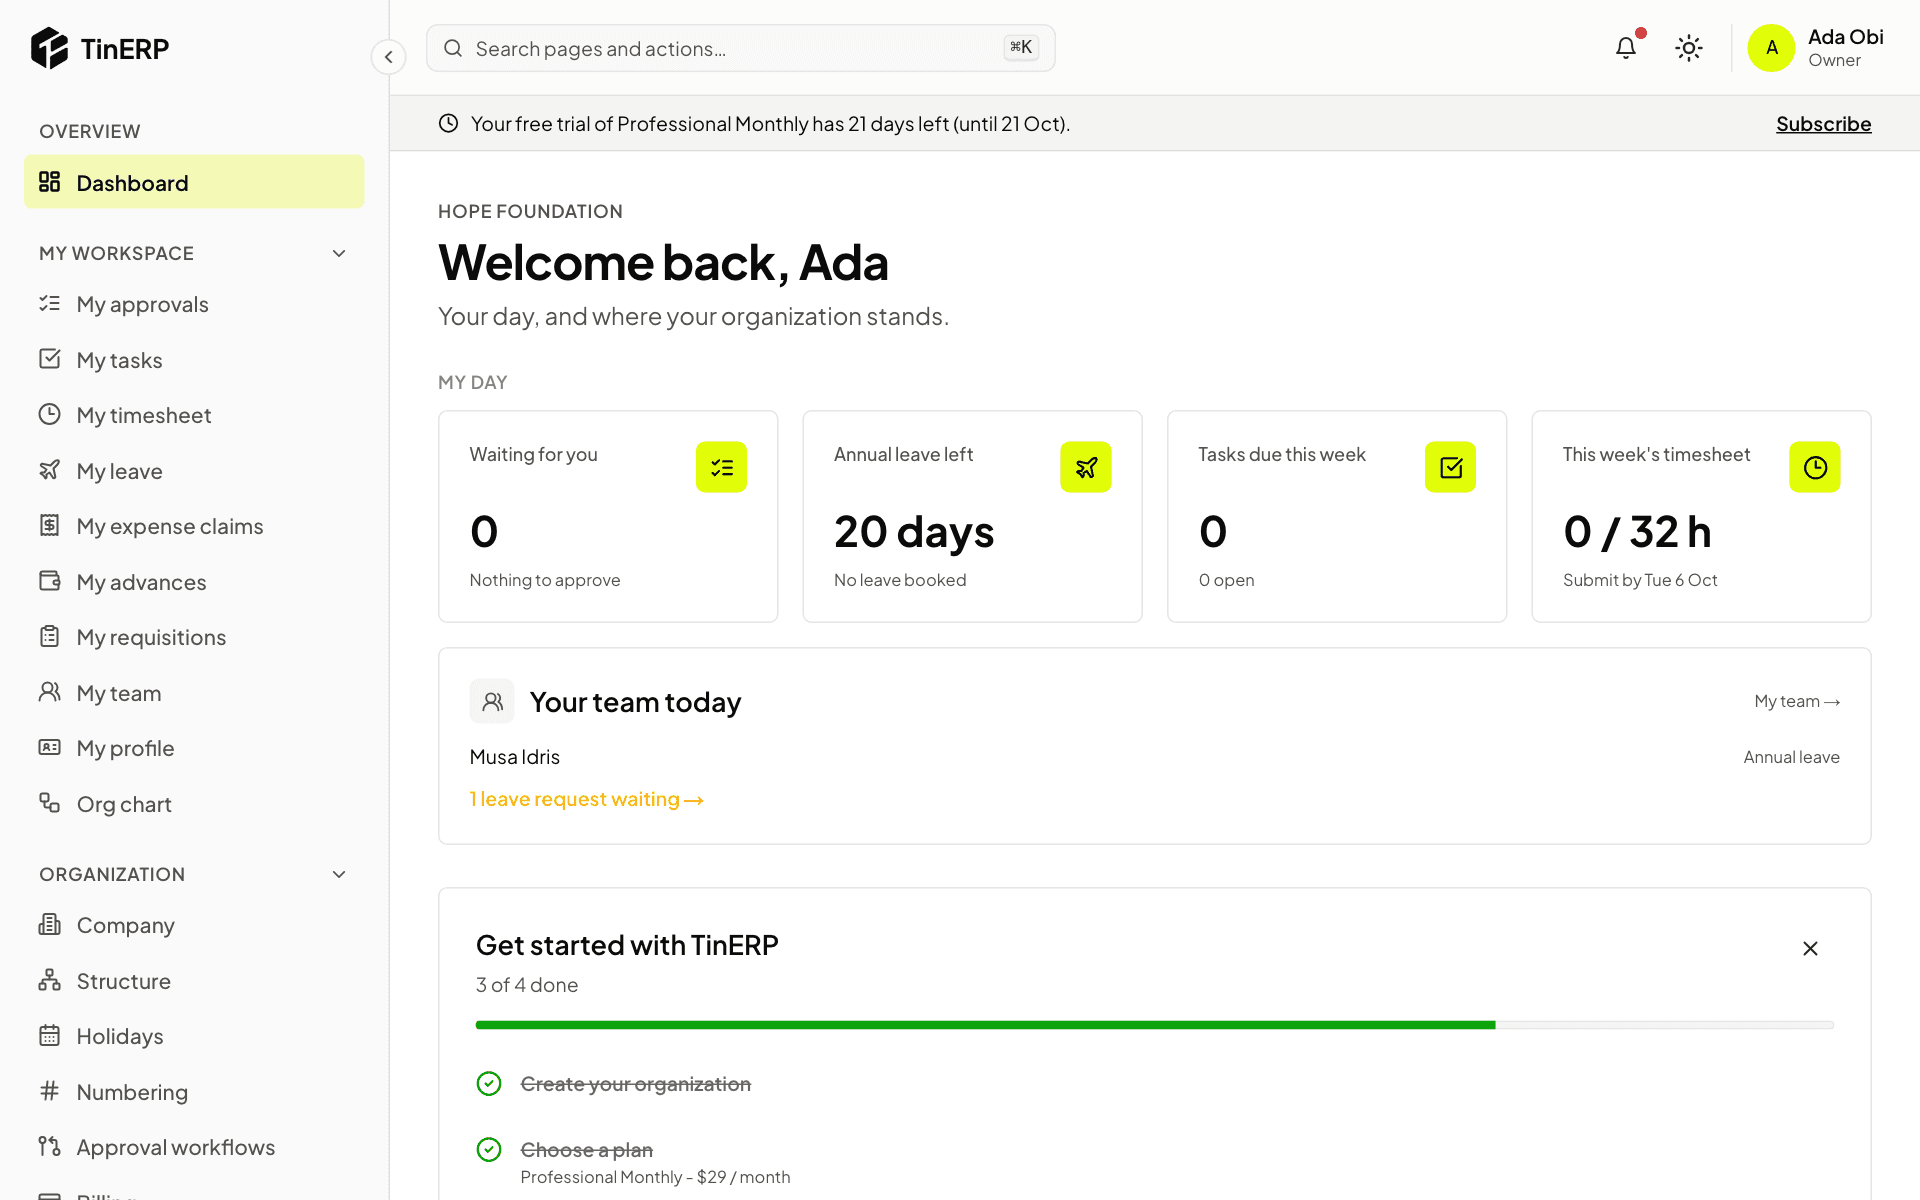
Task: Follow the My team arrow link
Action: coord(1797,701)
